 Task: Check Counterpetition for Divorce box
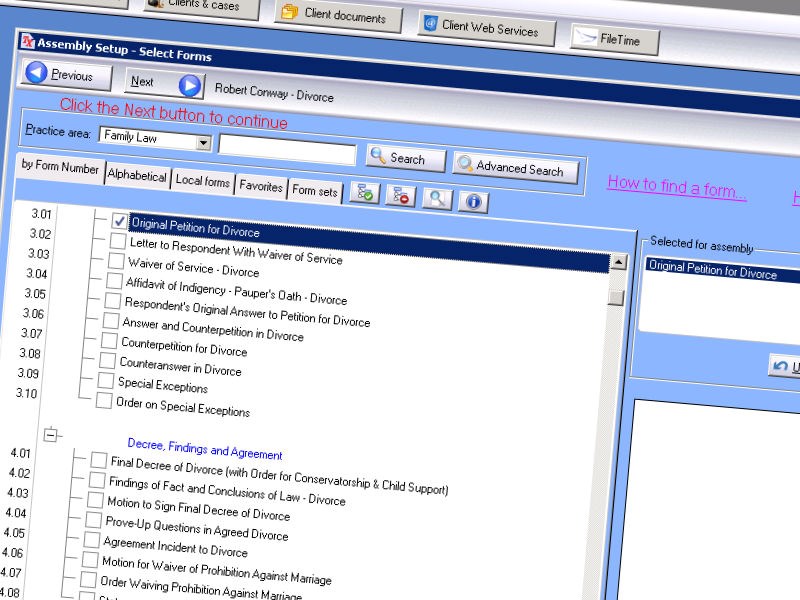click(x=109, y=340)
